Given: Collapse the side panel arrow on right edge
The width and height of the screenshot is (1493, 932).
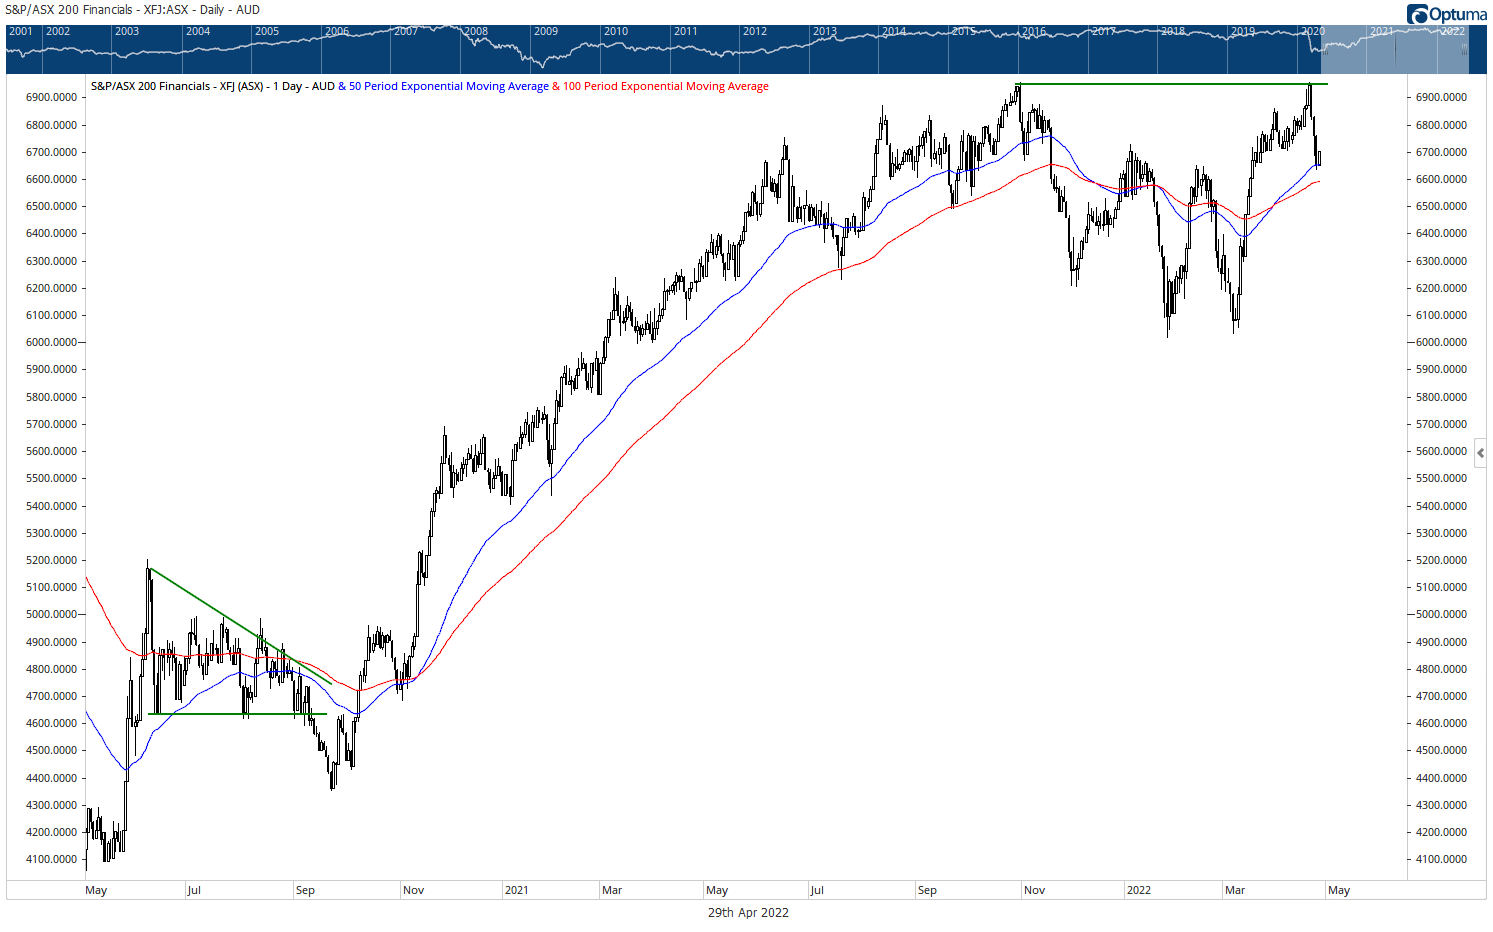Looking at the screenshot, I should (x=1480, y=453).
